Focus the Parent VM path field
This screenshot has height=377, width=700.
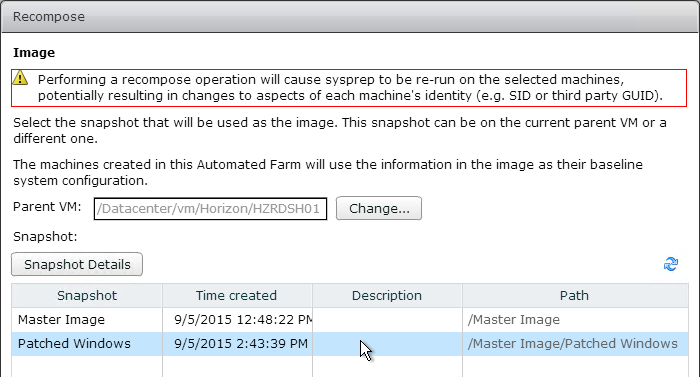click(x=210, y=209)
